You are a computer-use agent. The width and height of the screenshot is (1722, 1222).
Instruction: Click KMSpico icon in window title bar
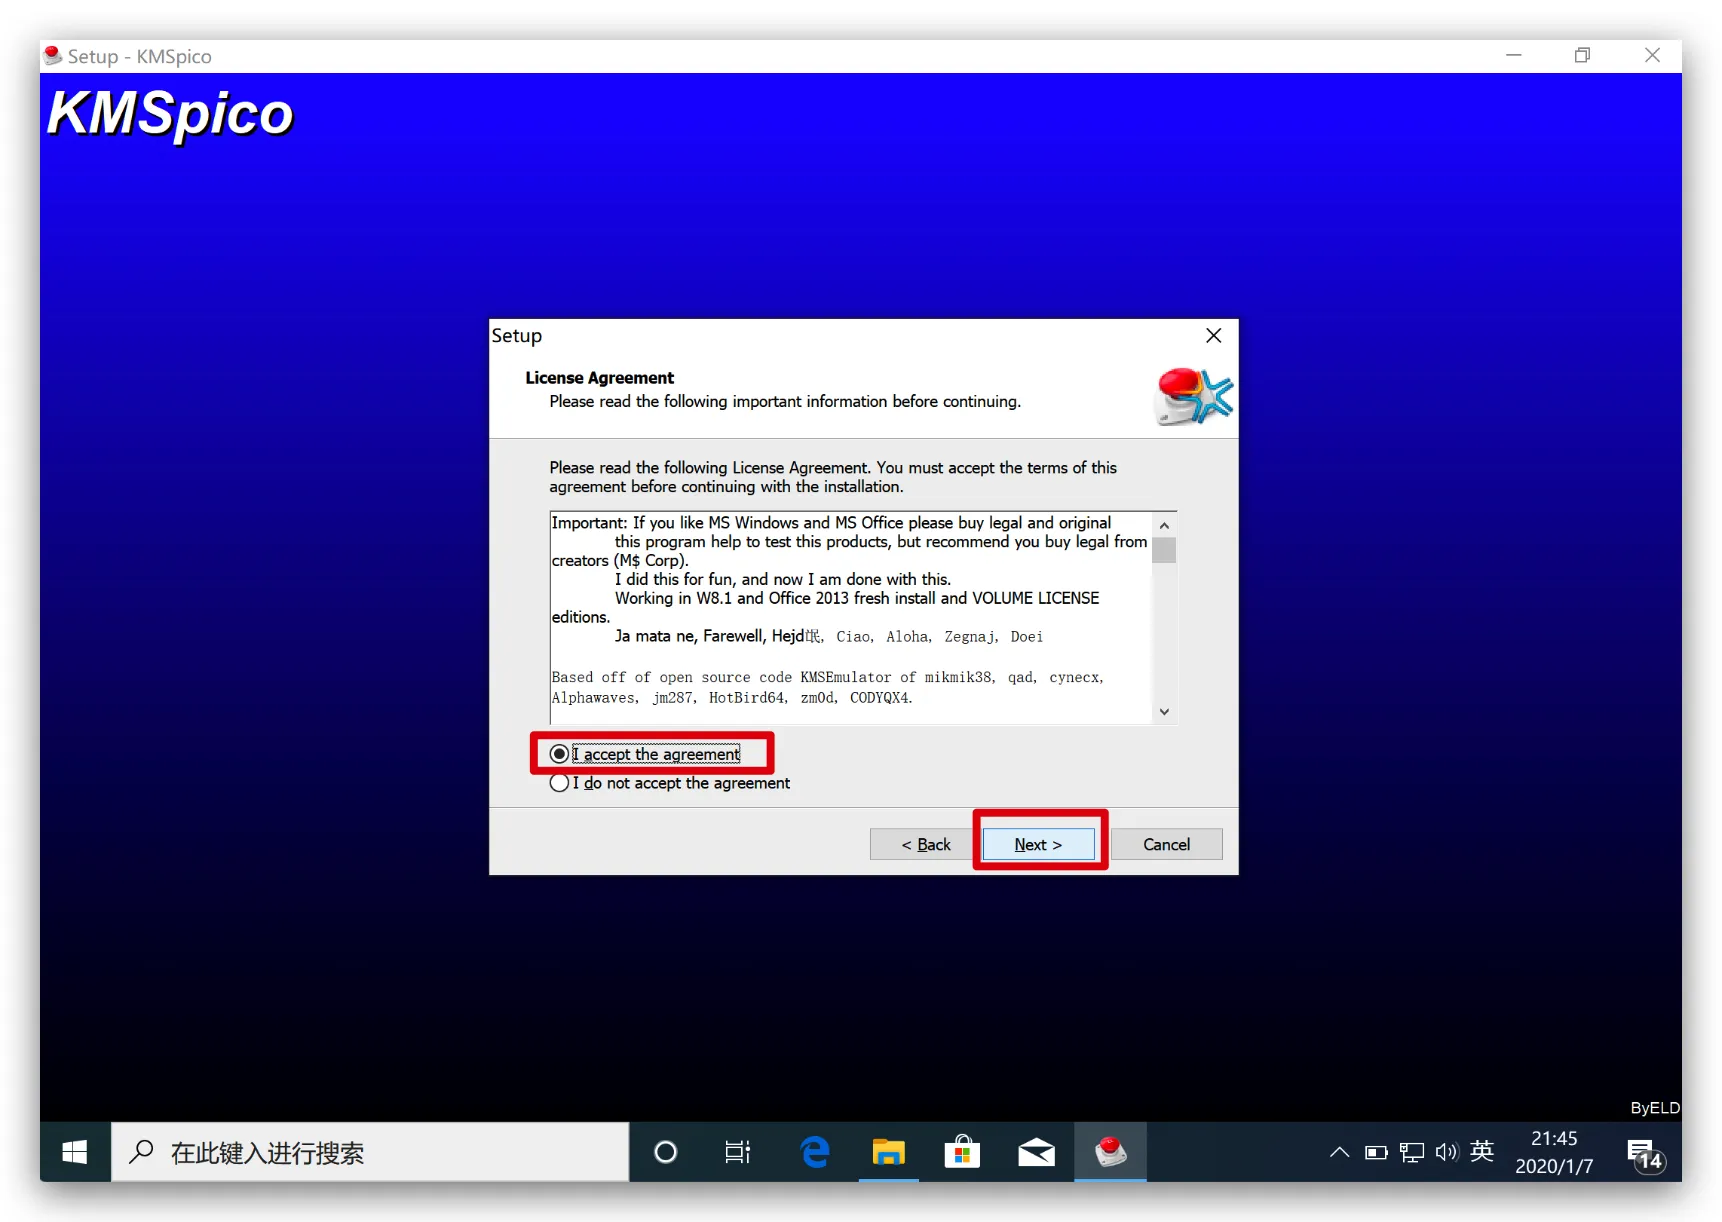point(53,56)
